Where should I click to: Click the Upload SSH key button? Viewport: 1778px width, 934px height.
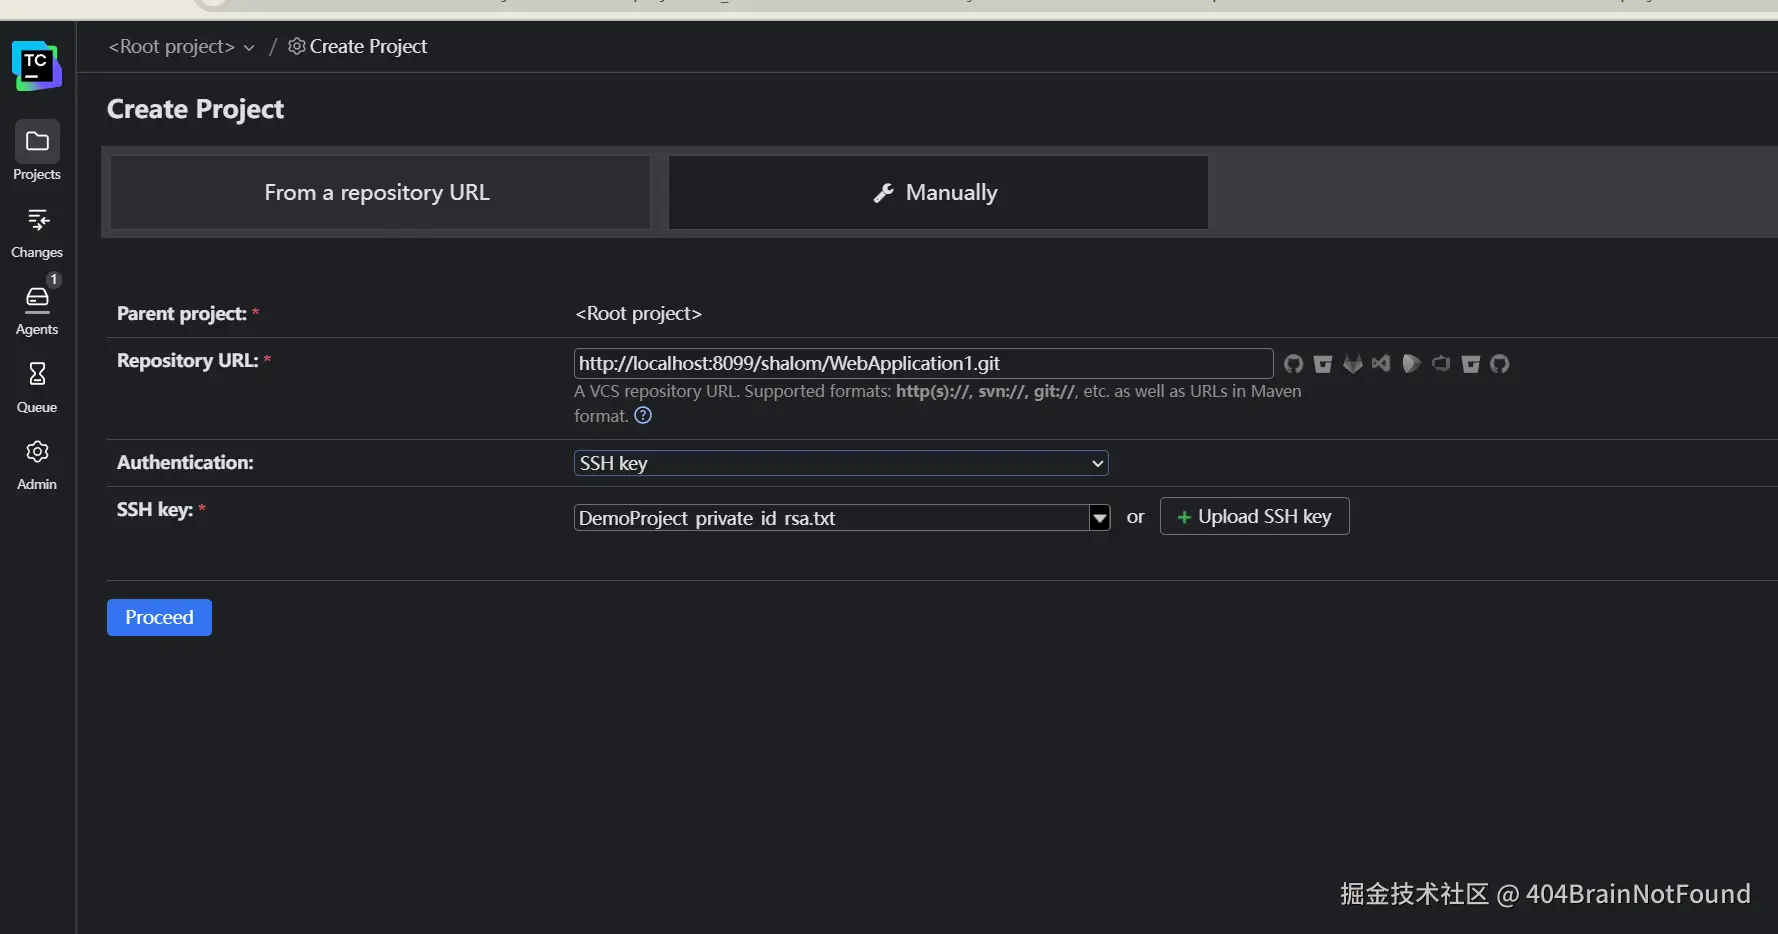click(1254, 517)
